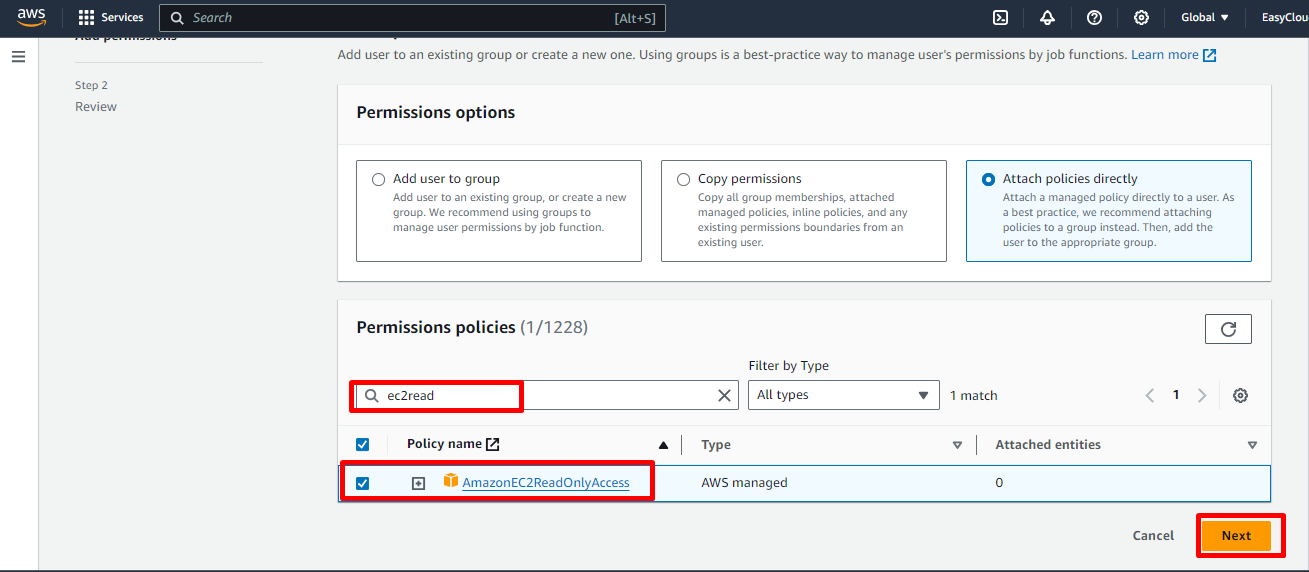Open the notifications bell
Viewport: 1309px width, 572px height.
coord(1047,17)
